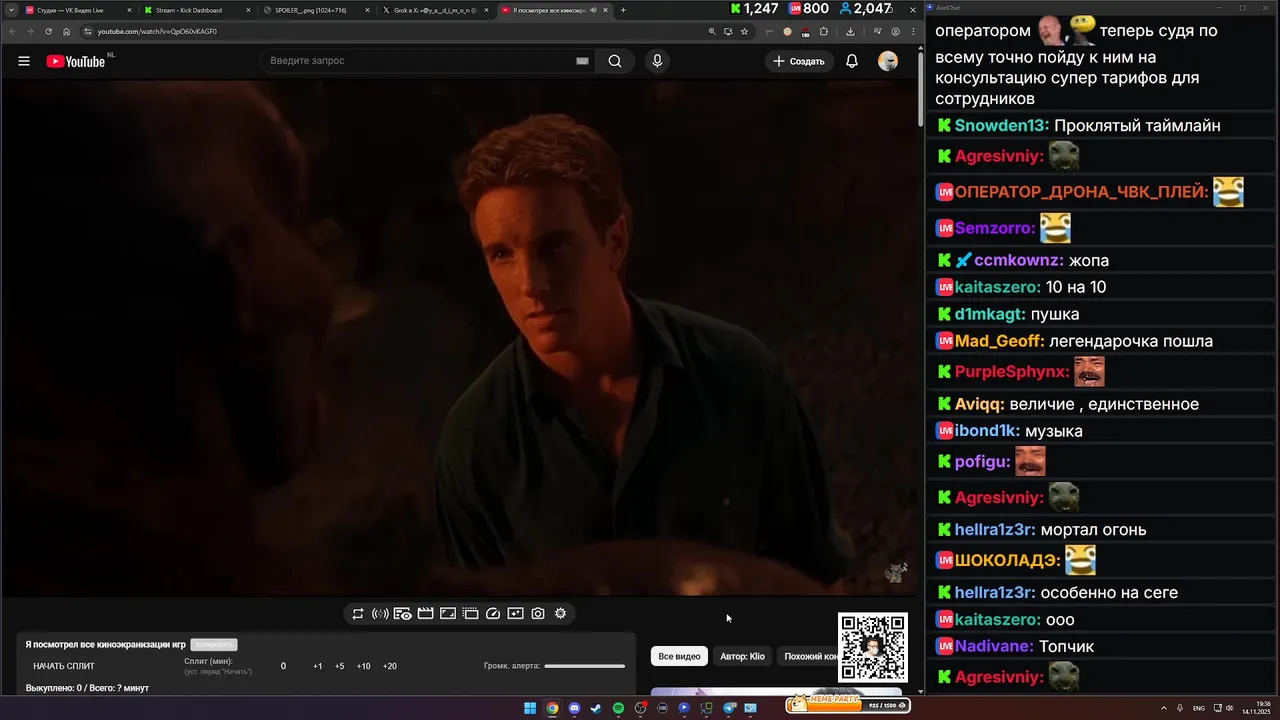Open Chrome from the taskbar
The width and height of the screenshot is (1280, 720).
pos(552,708)
